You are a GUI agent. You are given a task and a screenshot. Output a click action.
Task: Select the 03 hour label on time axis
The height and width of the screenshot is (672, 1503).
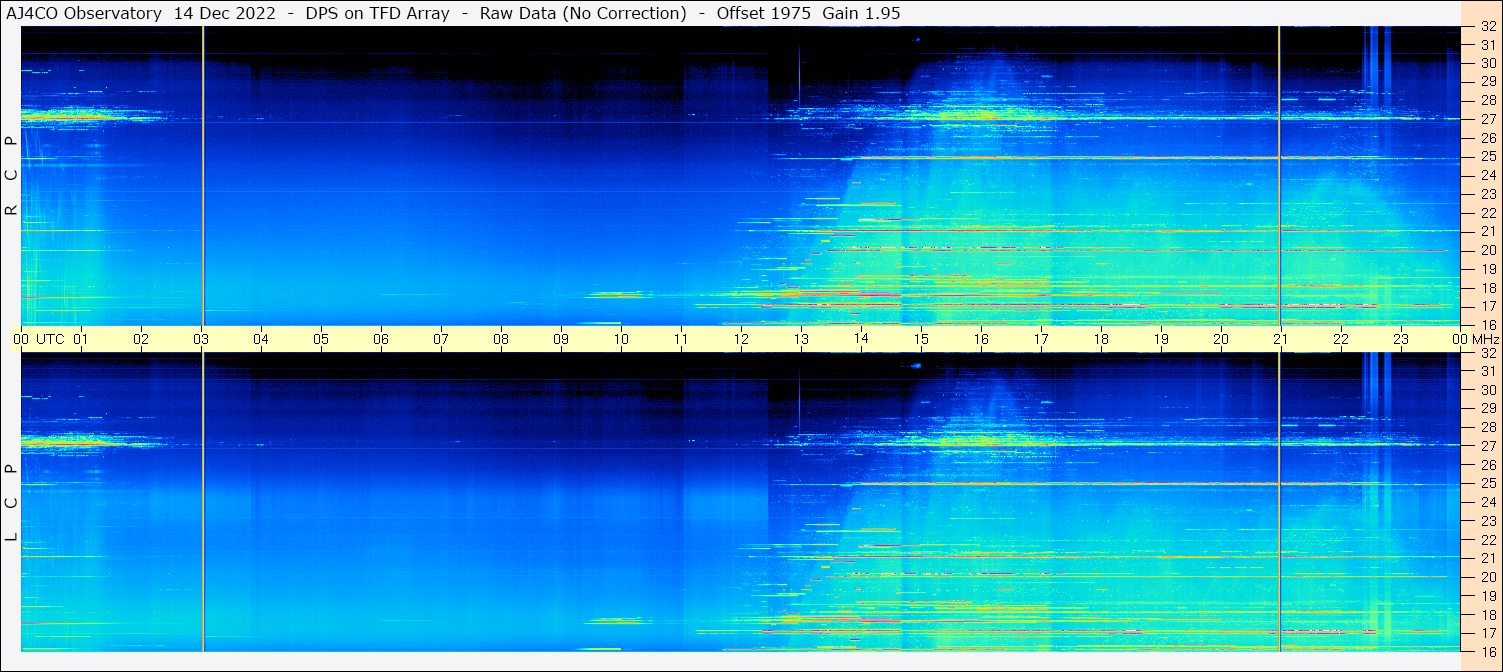click(x=201, y=339)
